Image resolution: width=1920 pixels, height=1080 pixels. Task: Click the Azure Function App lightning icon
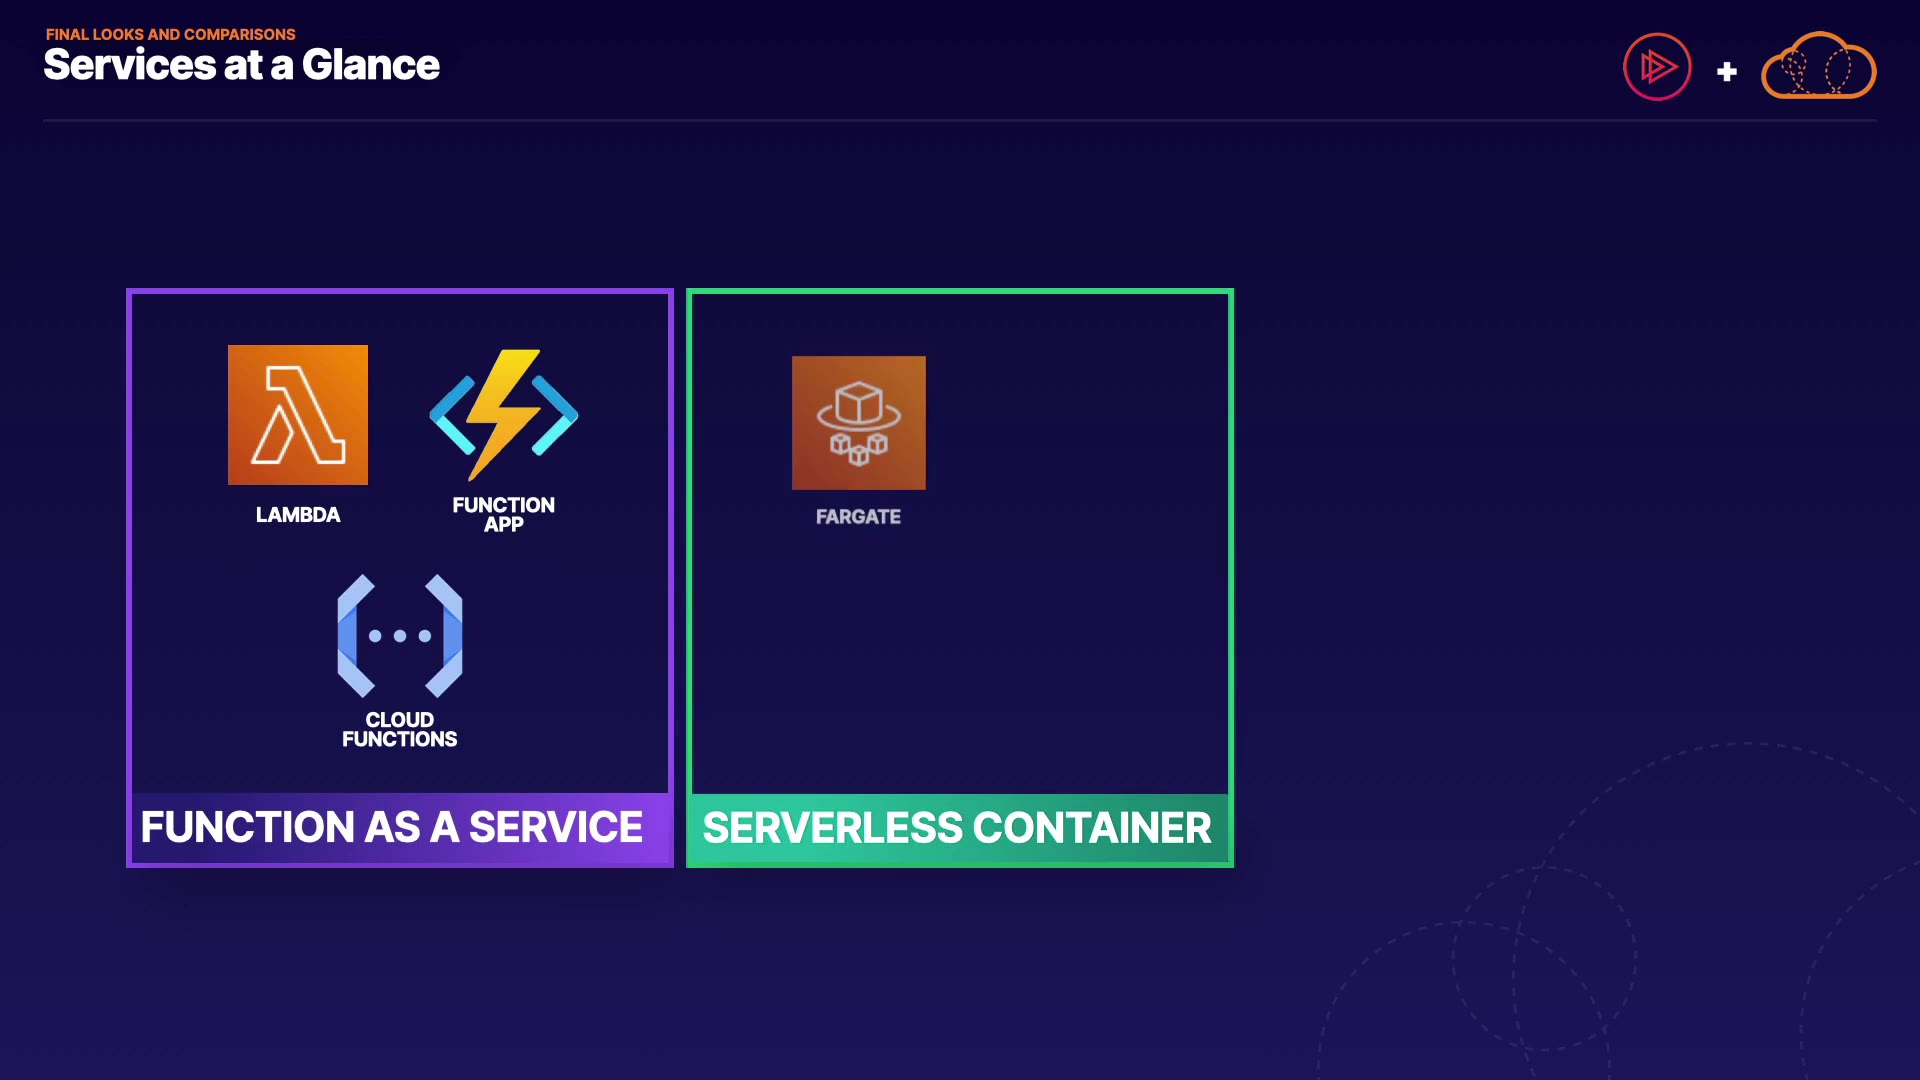(x=503, y=414)
